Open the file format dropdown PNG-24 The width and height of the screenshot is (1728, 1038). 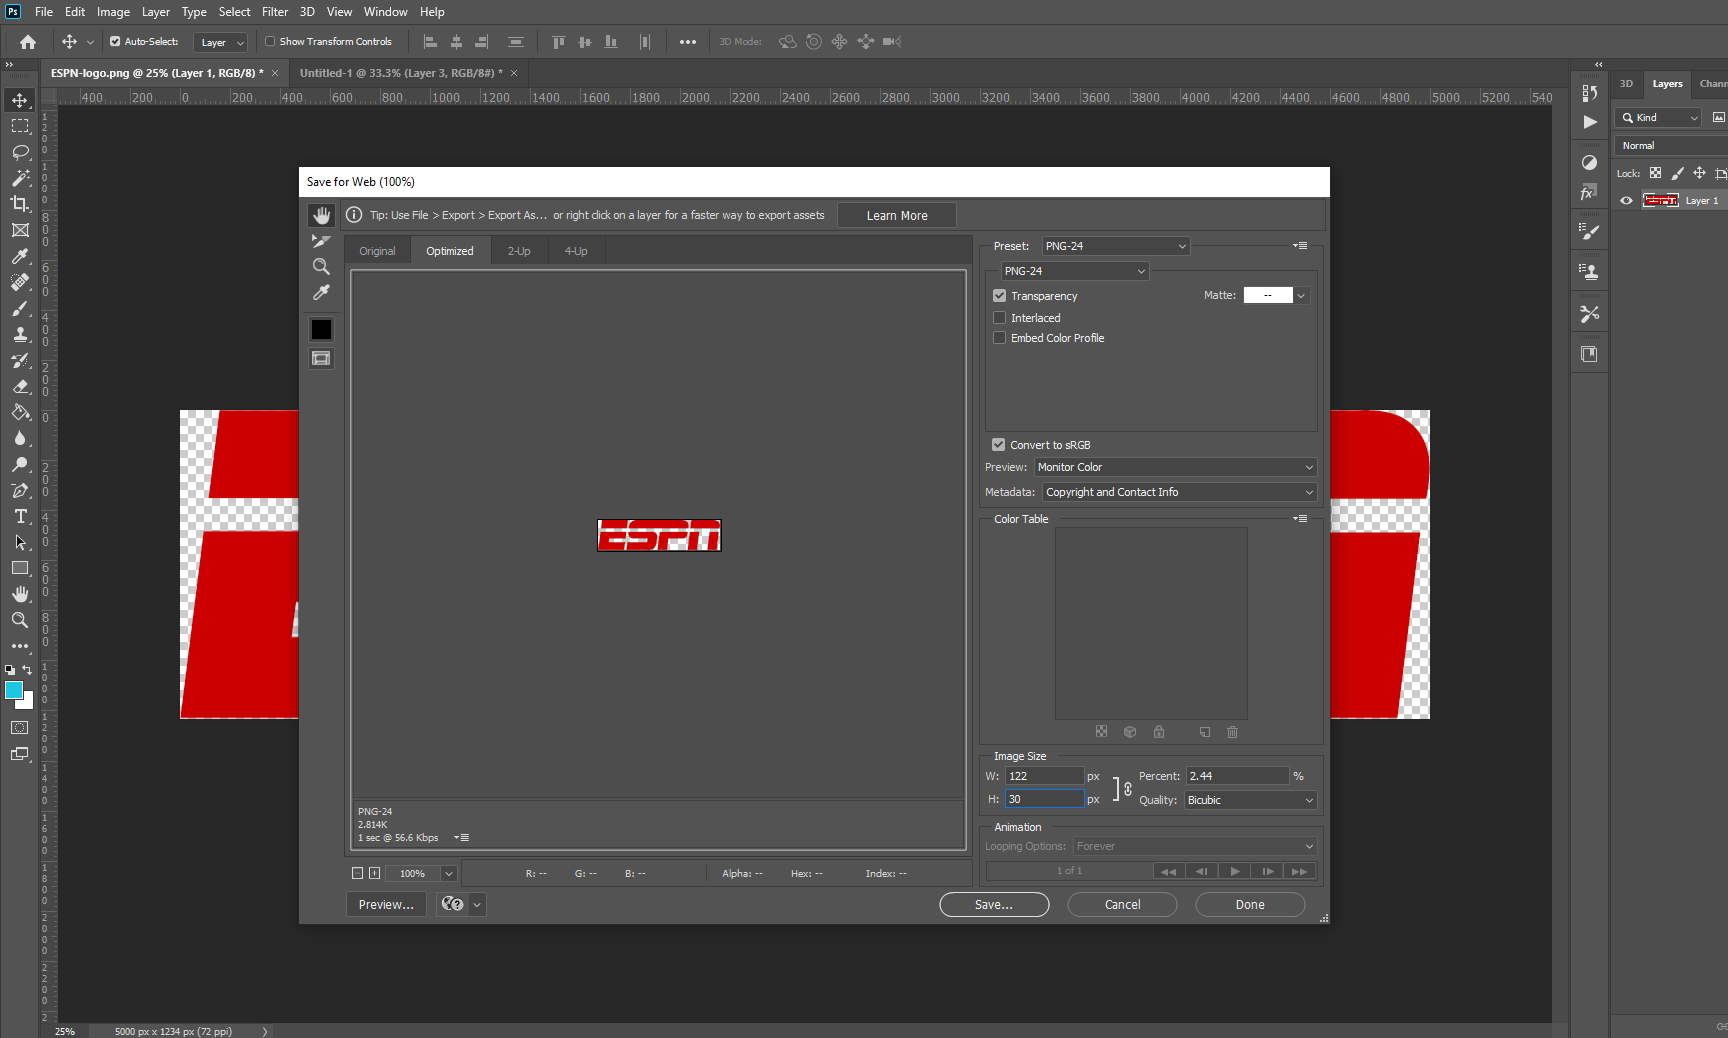(x=1075, y=271)
